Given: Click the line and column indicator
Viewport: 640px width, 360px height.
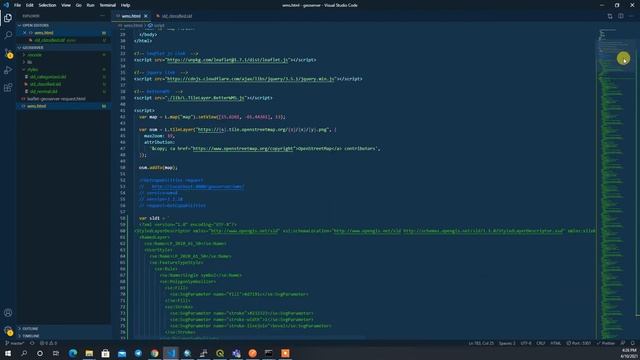Looking at the screenshot, I should click(481, 343).
